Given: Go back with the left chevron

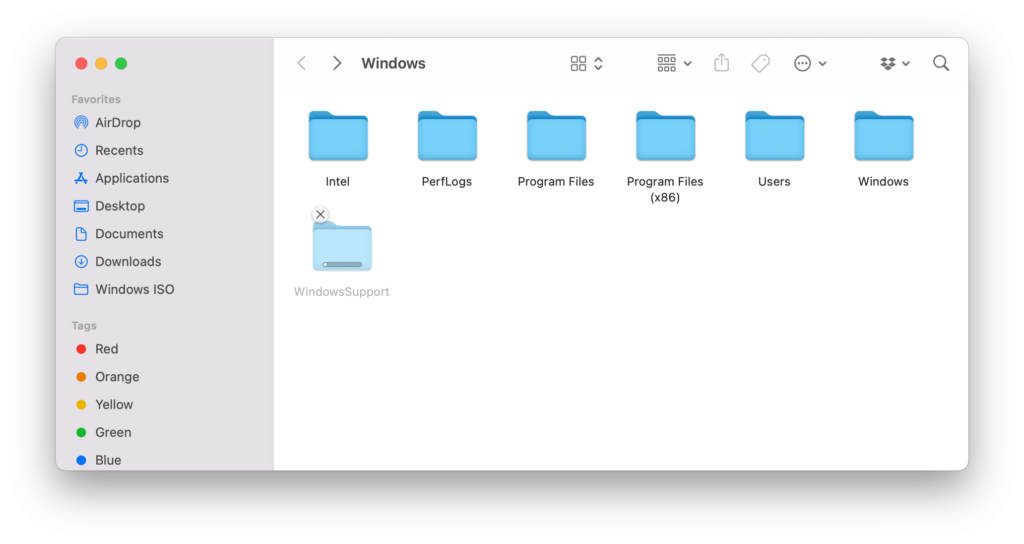Looking at the screenshot, I should tap(302, 63).
